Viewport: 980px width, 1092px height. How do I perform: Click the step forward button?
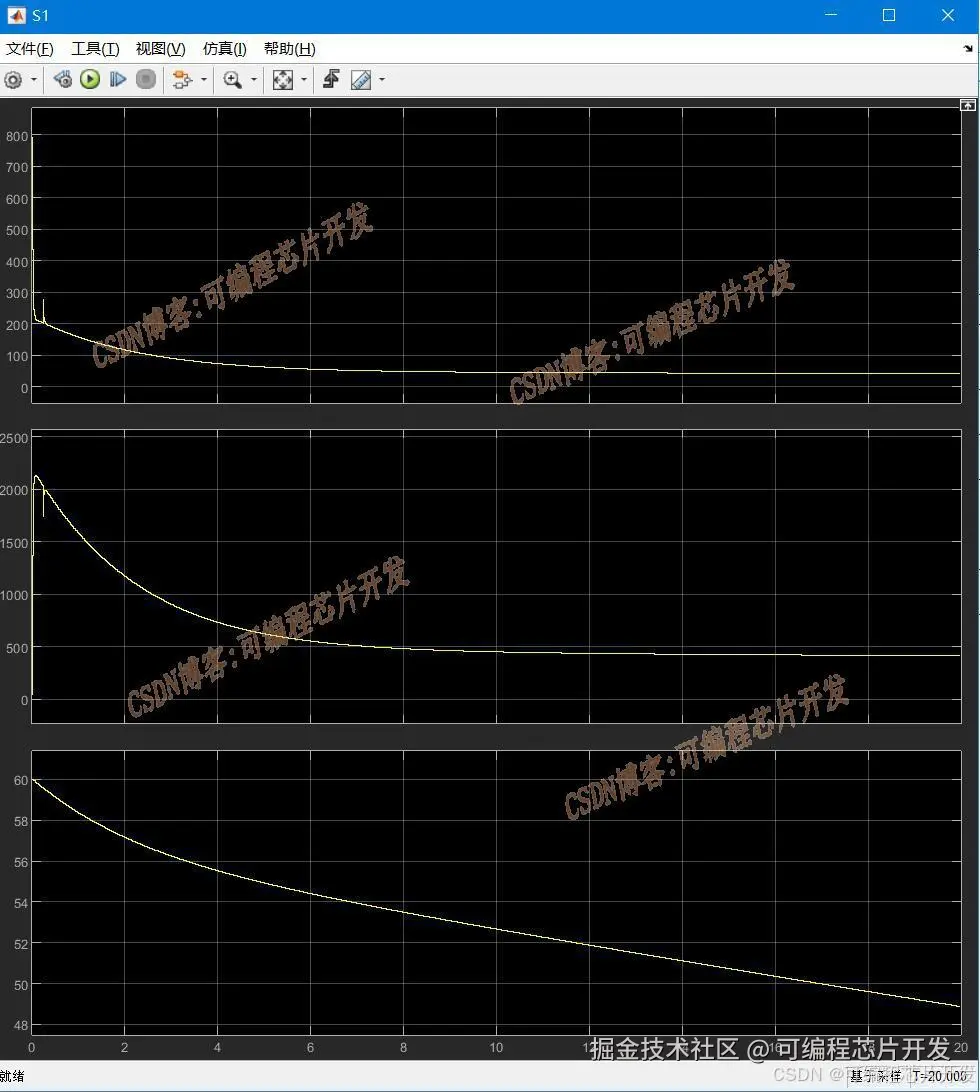click(118, 80)
